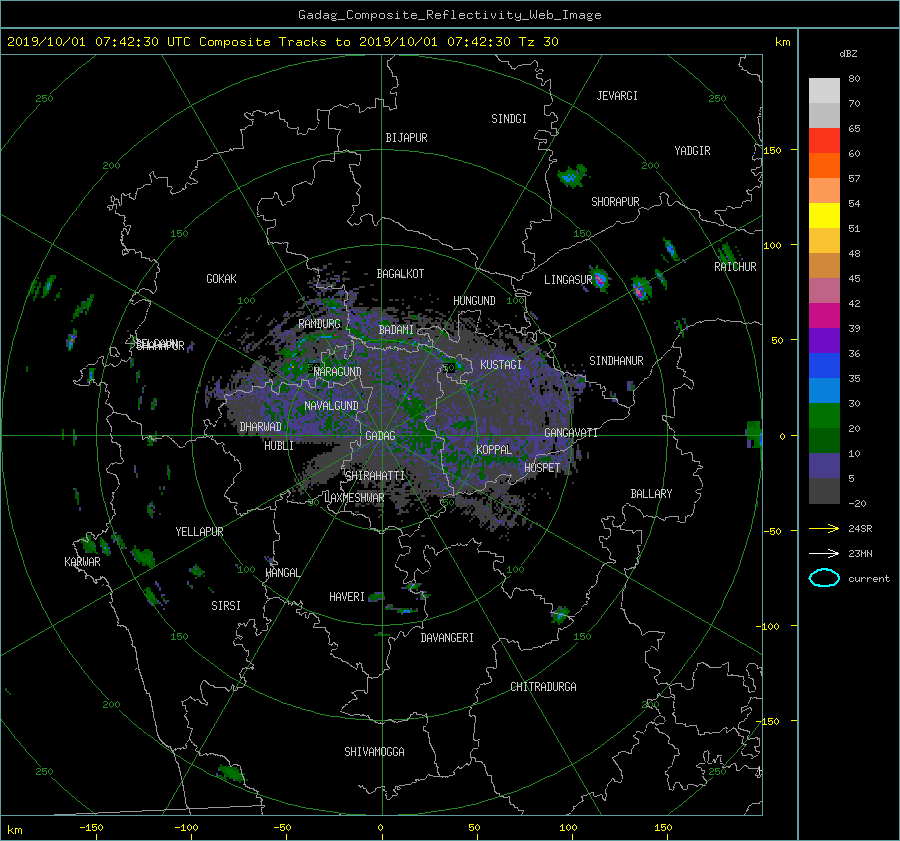900x841 pixels.
Task: Click the BALLARY city label
Action: (x=651, y=494)
